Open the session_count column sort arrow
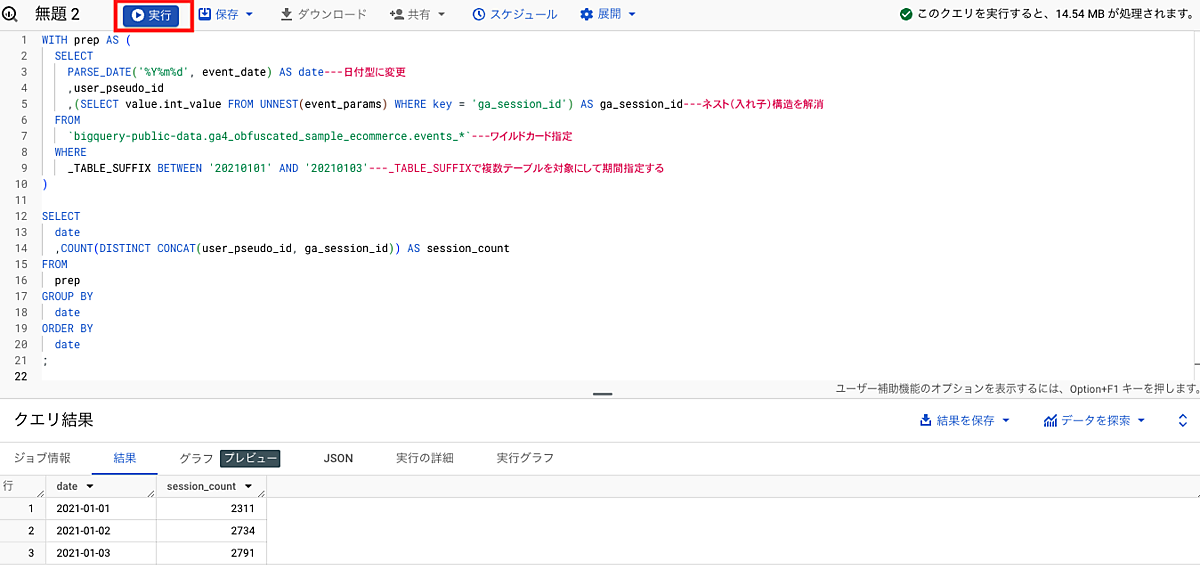 248,487
